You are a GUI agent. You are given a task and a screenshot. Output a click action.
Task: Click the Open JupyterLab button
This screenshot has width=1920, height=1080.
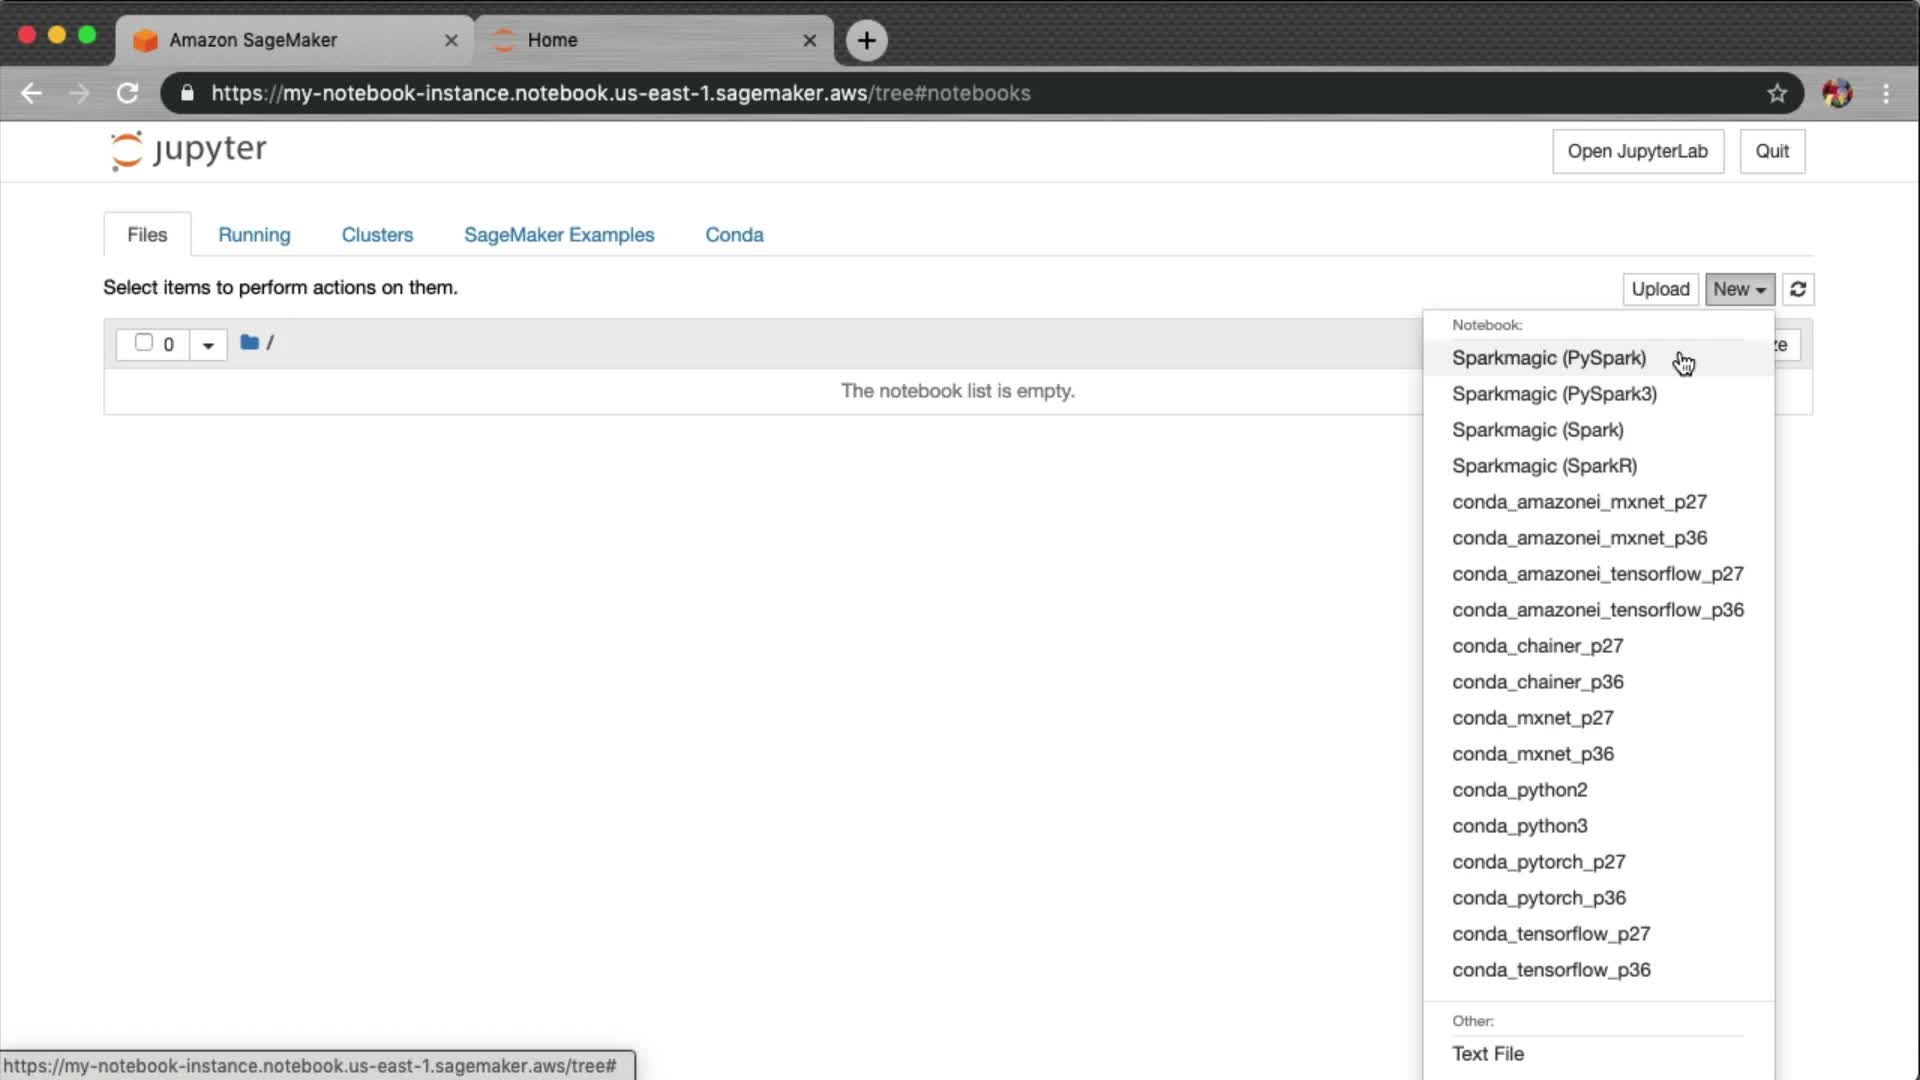point(1637,151)
